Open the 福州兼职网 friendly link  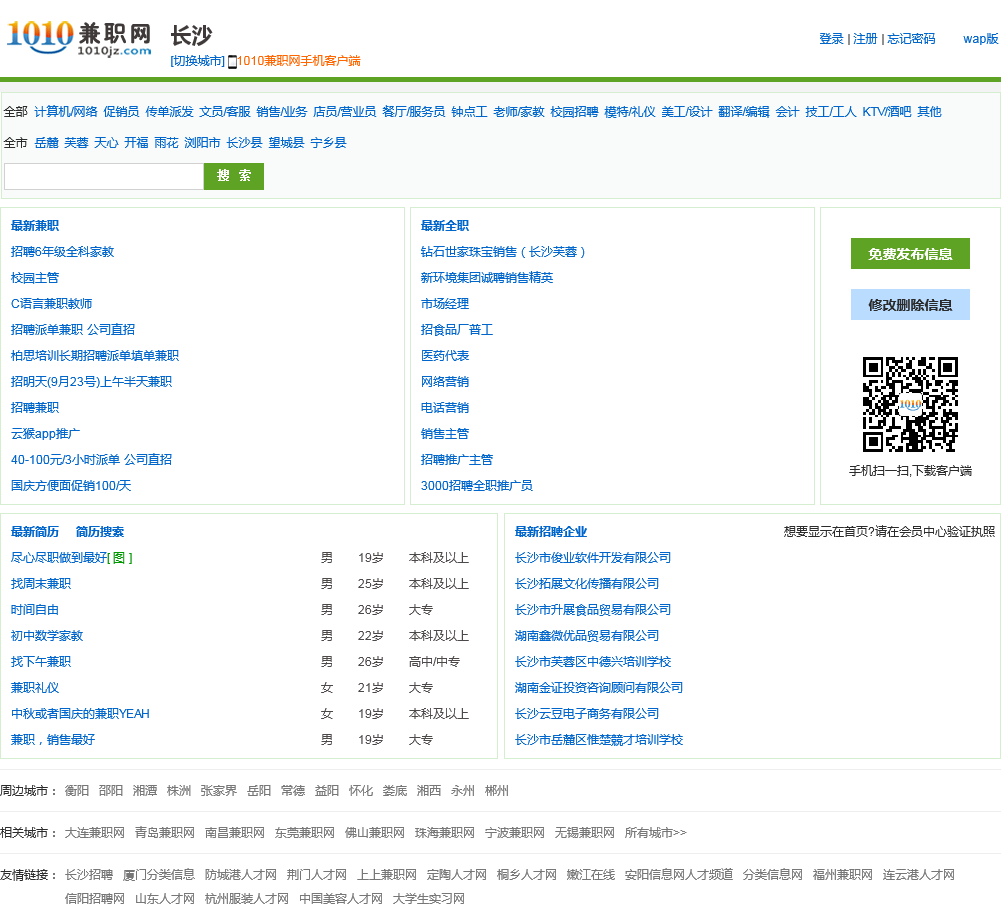(x=843, y=875)
